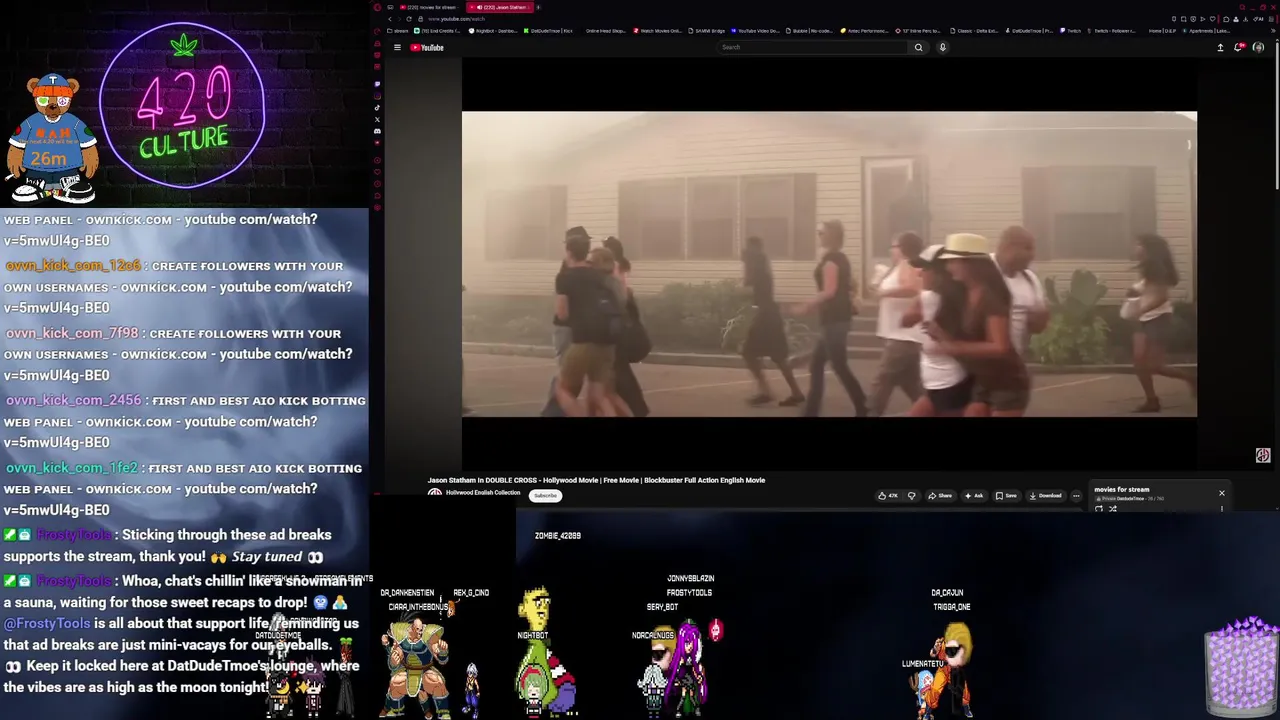Open YouTube account avatar menu
1280x720 pixels.
coord(1258,47)
